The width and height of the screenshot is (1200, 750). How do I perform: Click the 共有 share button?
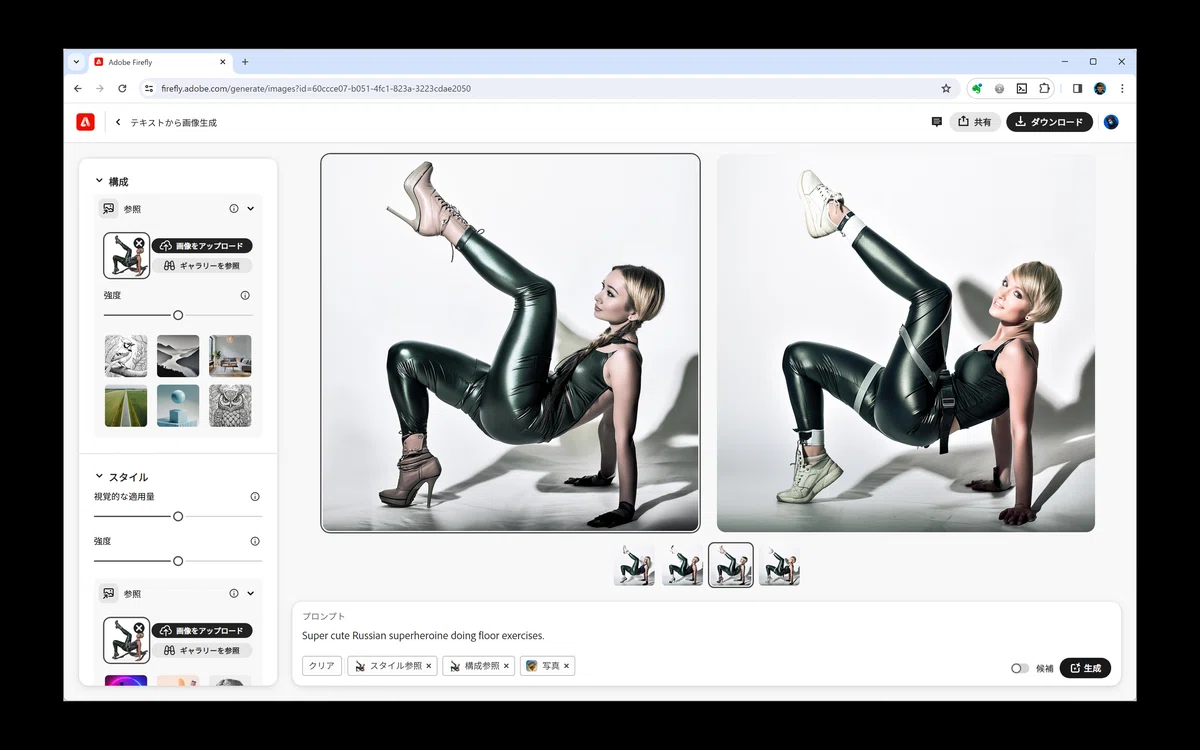(975, 122)
